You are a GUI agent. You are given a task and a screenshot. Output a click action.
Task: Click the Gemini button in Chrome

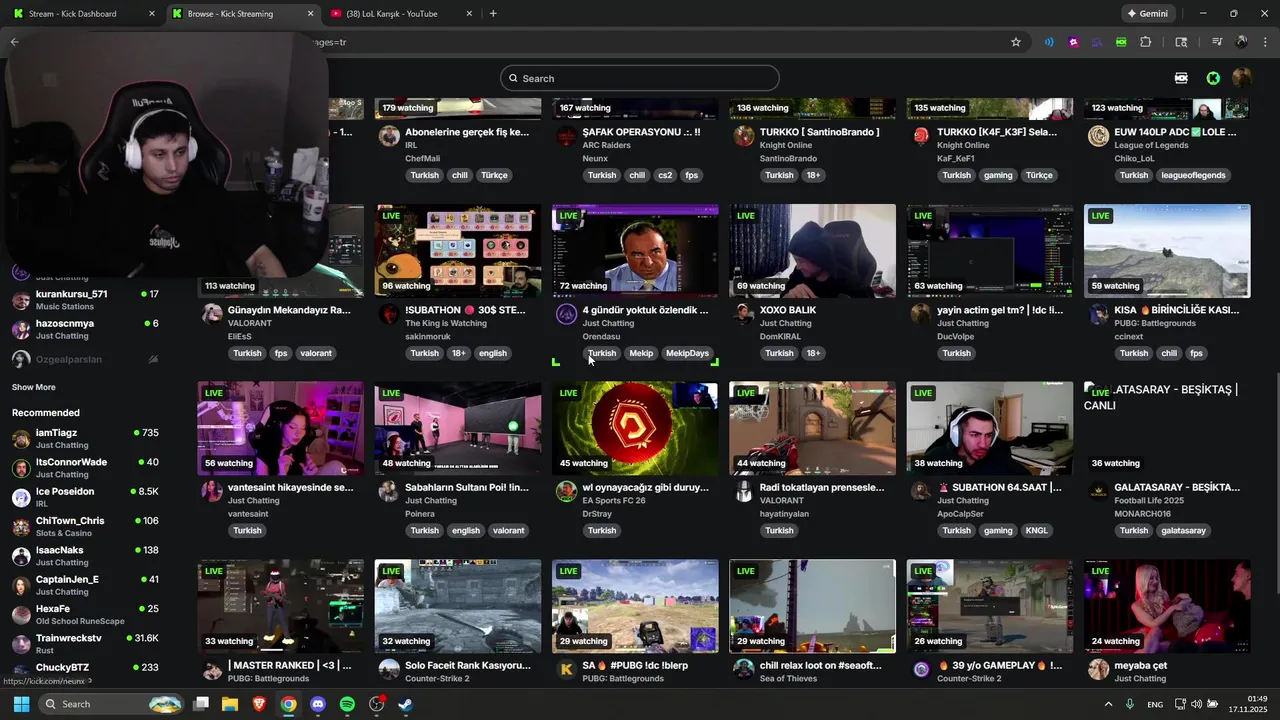(1147, 14)
